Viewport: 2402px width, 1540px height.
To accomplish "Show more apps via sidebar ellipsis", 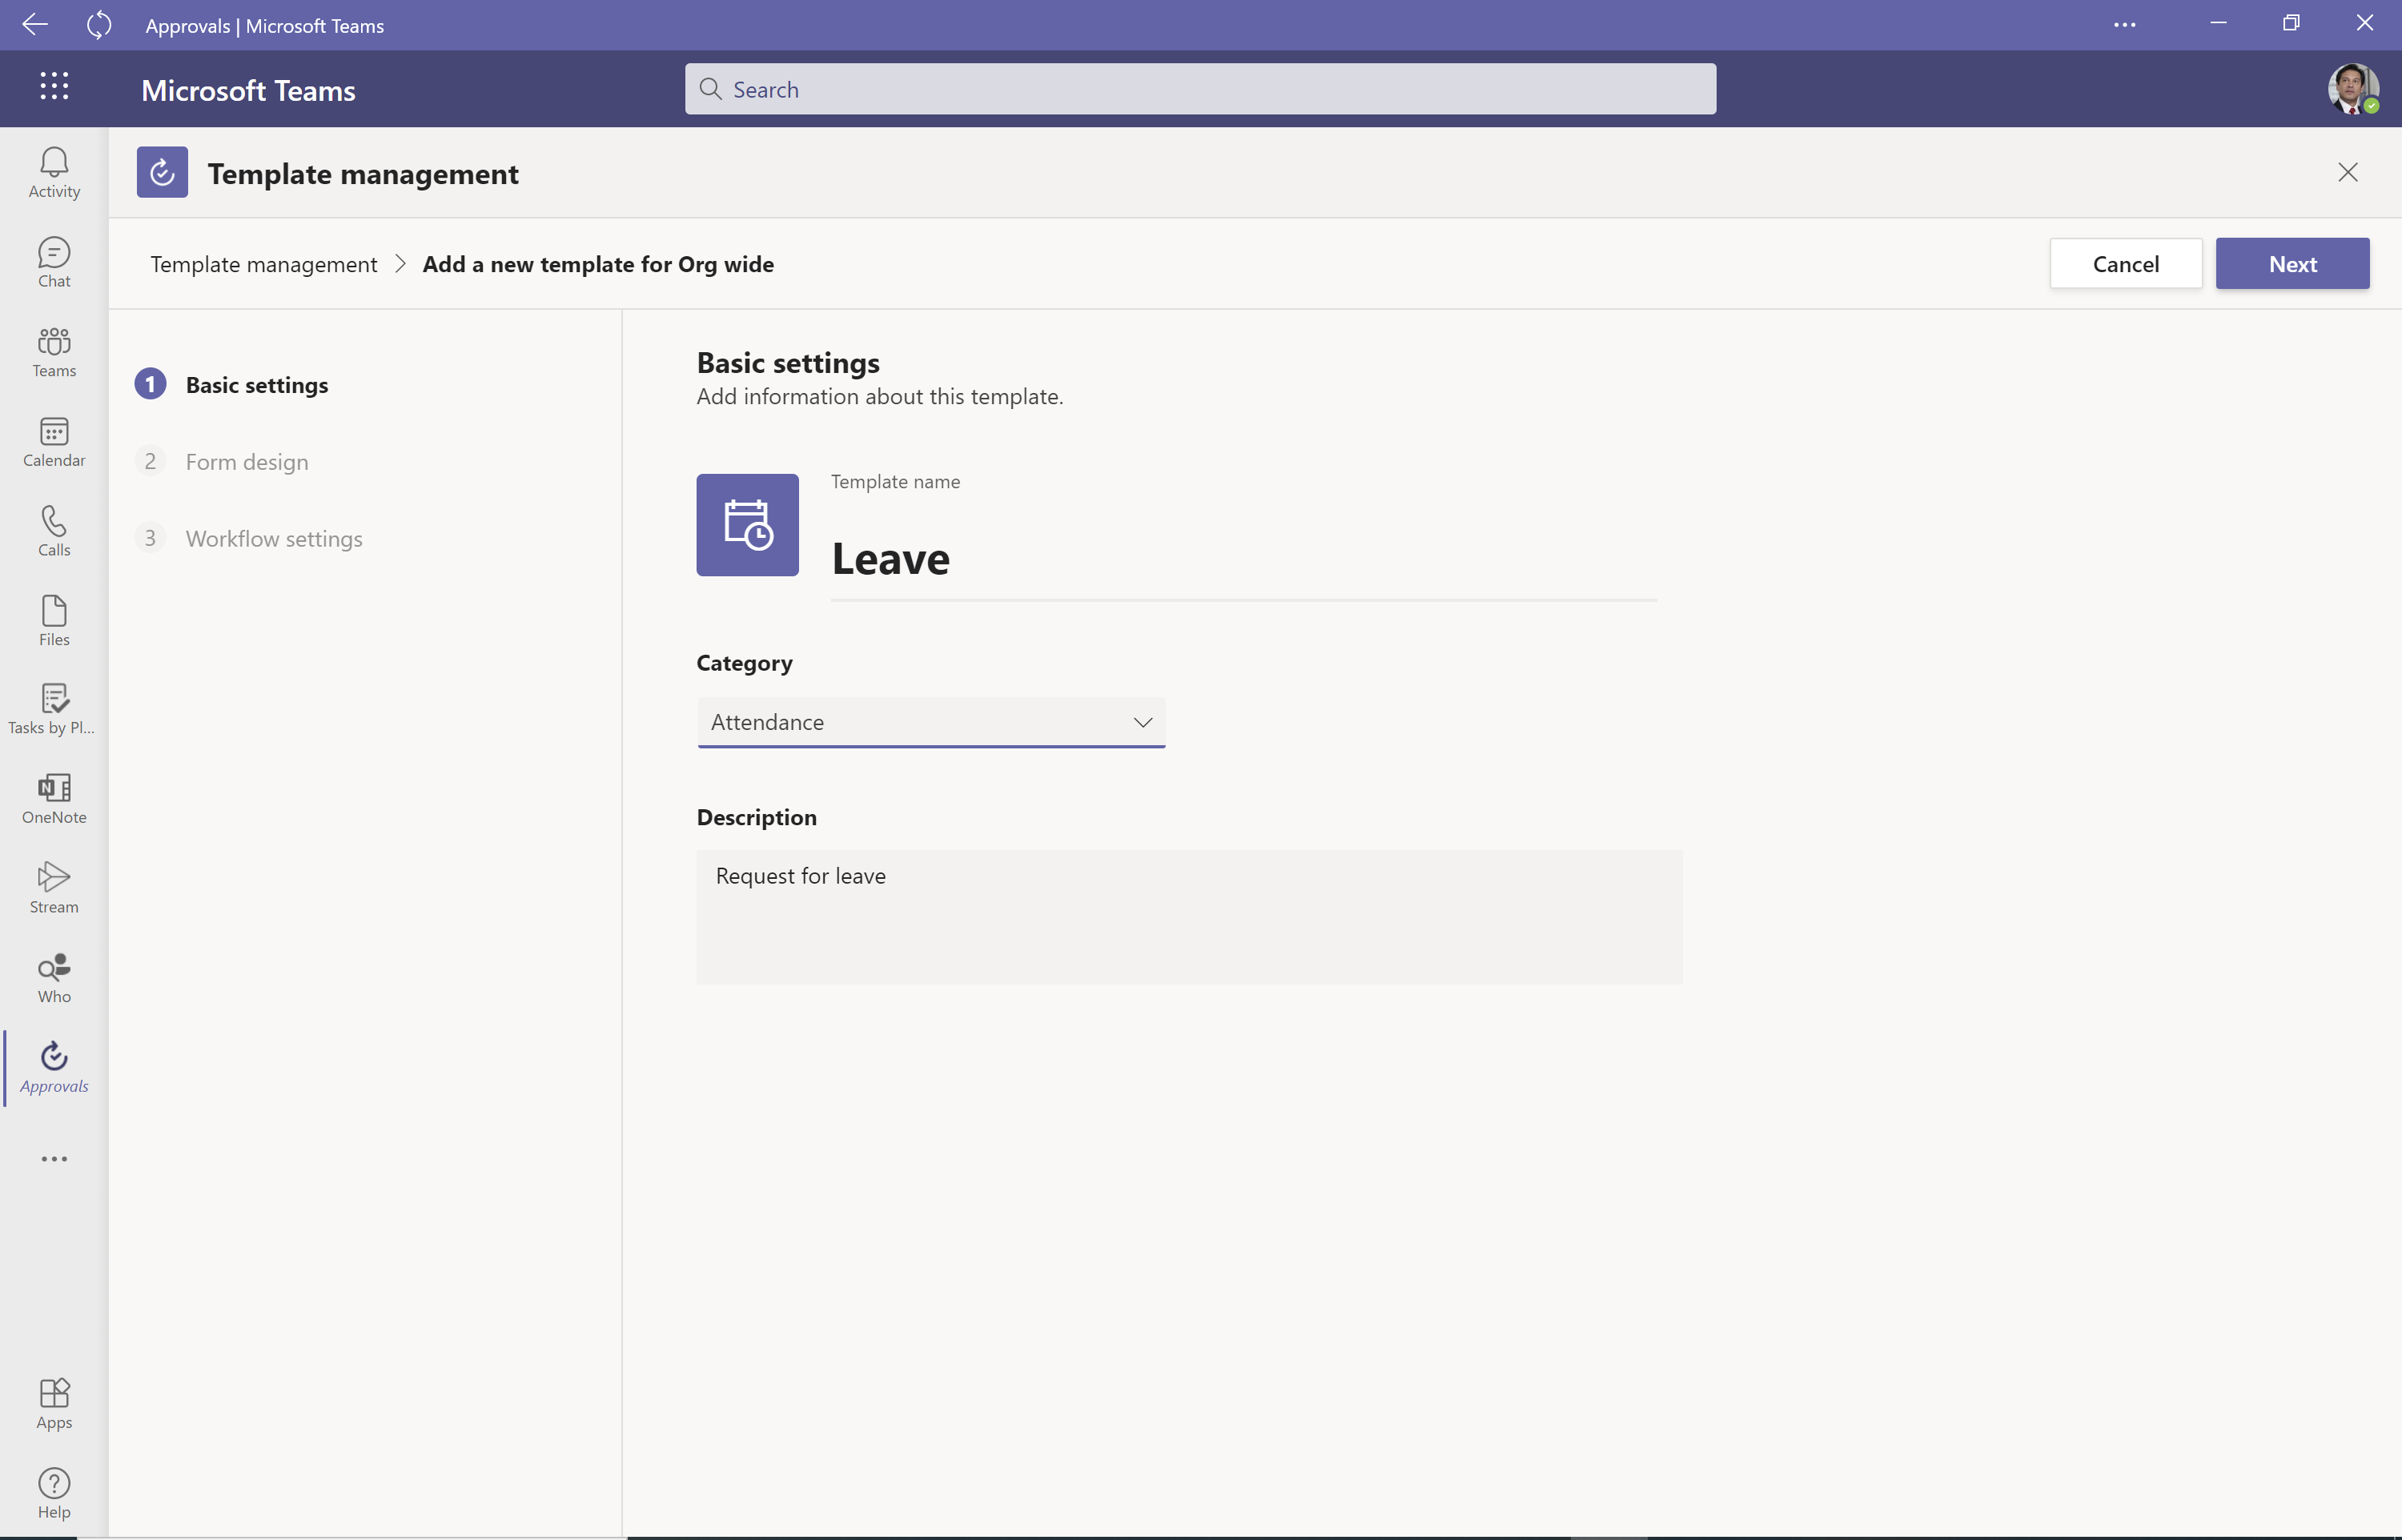I will [54, 1159].
